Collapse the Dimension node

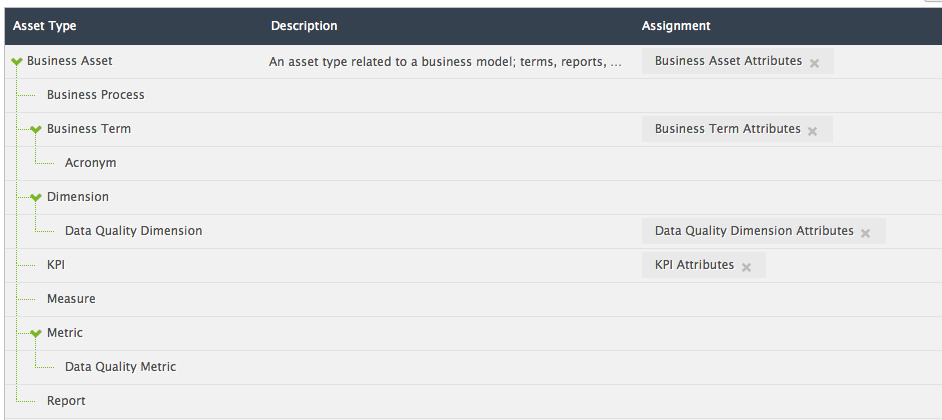coord(36,197)
